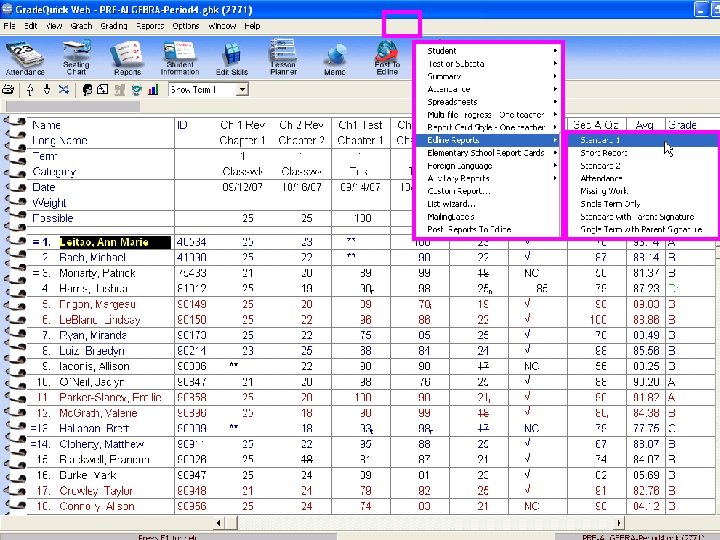Select Custom Report... menu entry
This screenshot has width=720, height=540.
460,191
